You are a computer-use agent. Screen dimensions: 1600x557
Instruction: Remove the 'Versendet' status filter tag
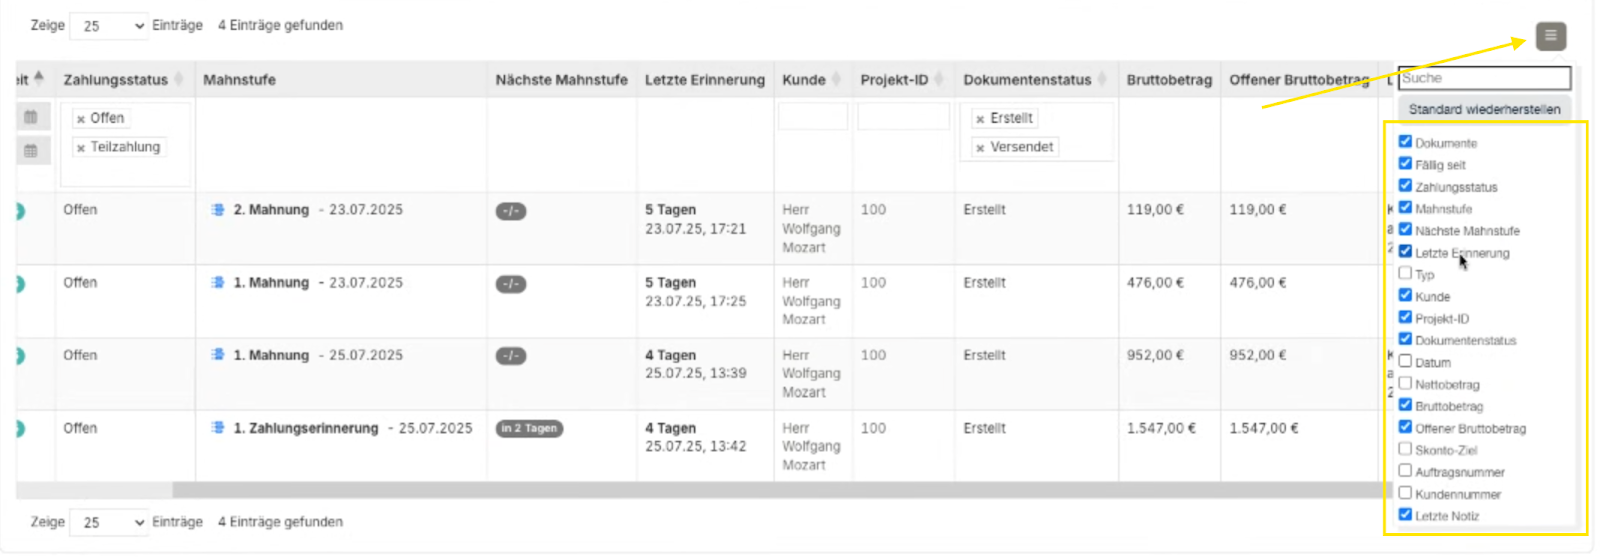(980, 148)
